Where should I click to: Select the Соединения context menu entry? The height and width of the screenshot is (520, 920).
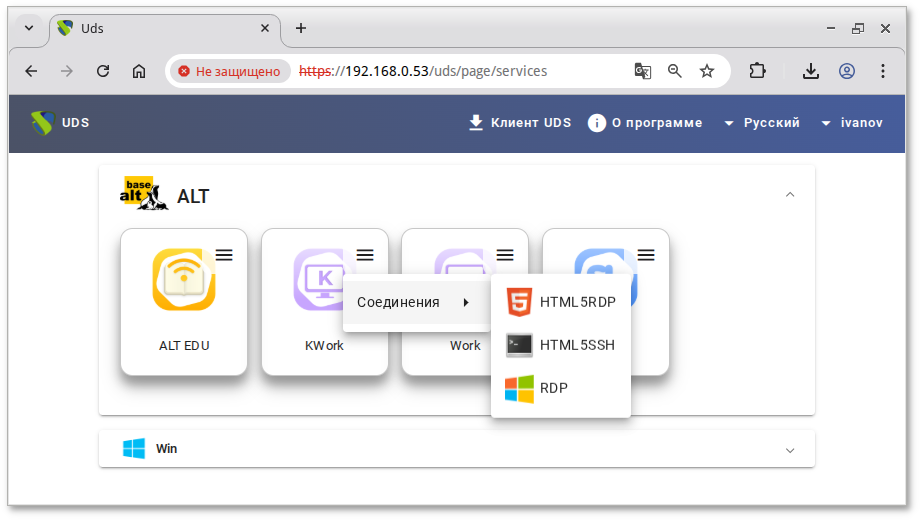pyautogui.click(x=417, y=302)
